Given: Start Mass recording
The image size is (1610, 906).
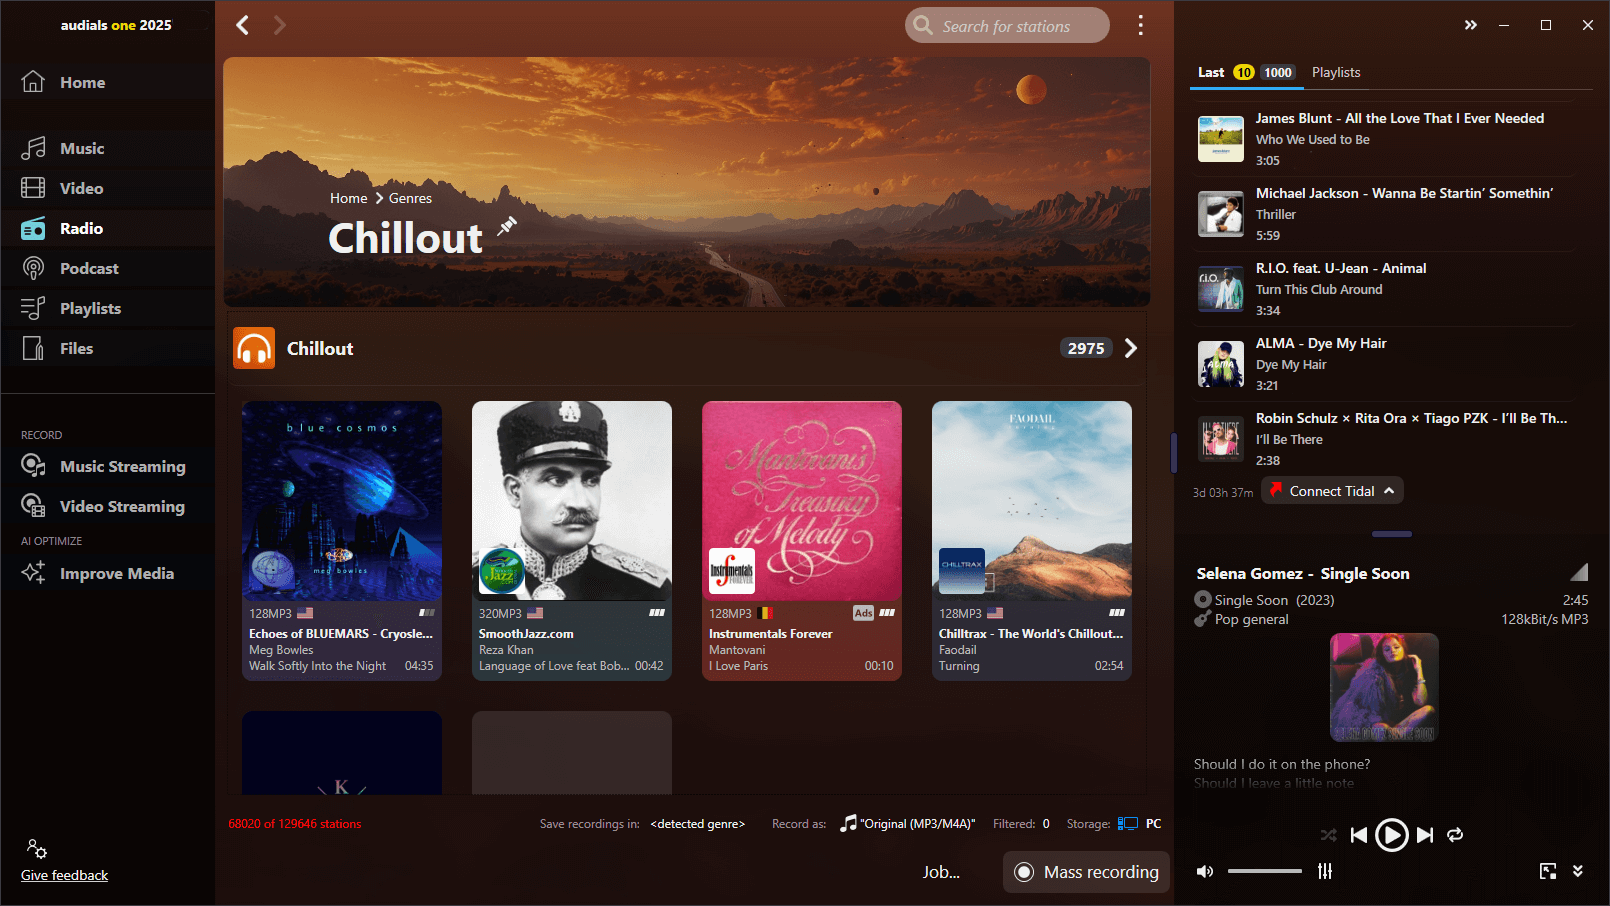Looking at the screenshot, I should pyautogui.click(x=1087, y=872).
